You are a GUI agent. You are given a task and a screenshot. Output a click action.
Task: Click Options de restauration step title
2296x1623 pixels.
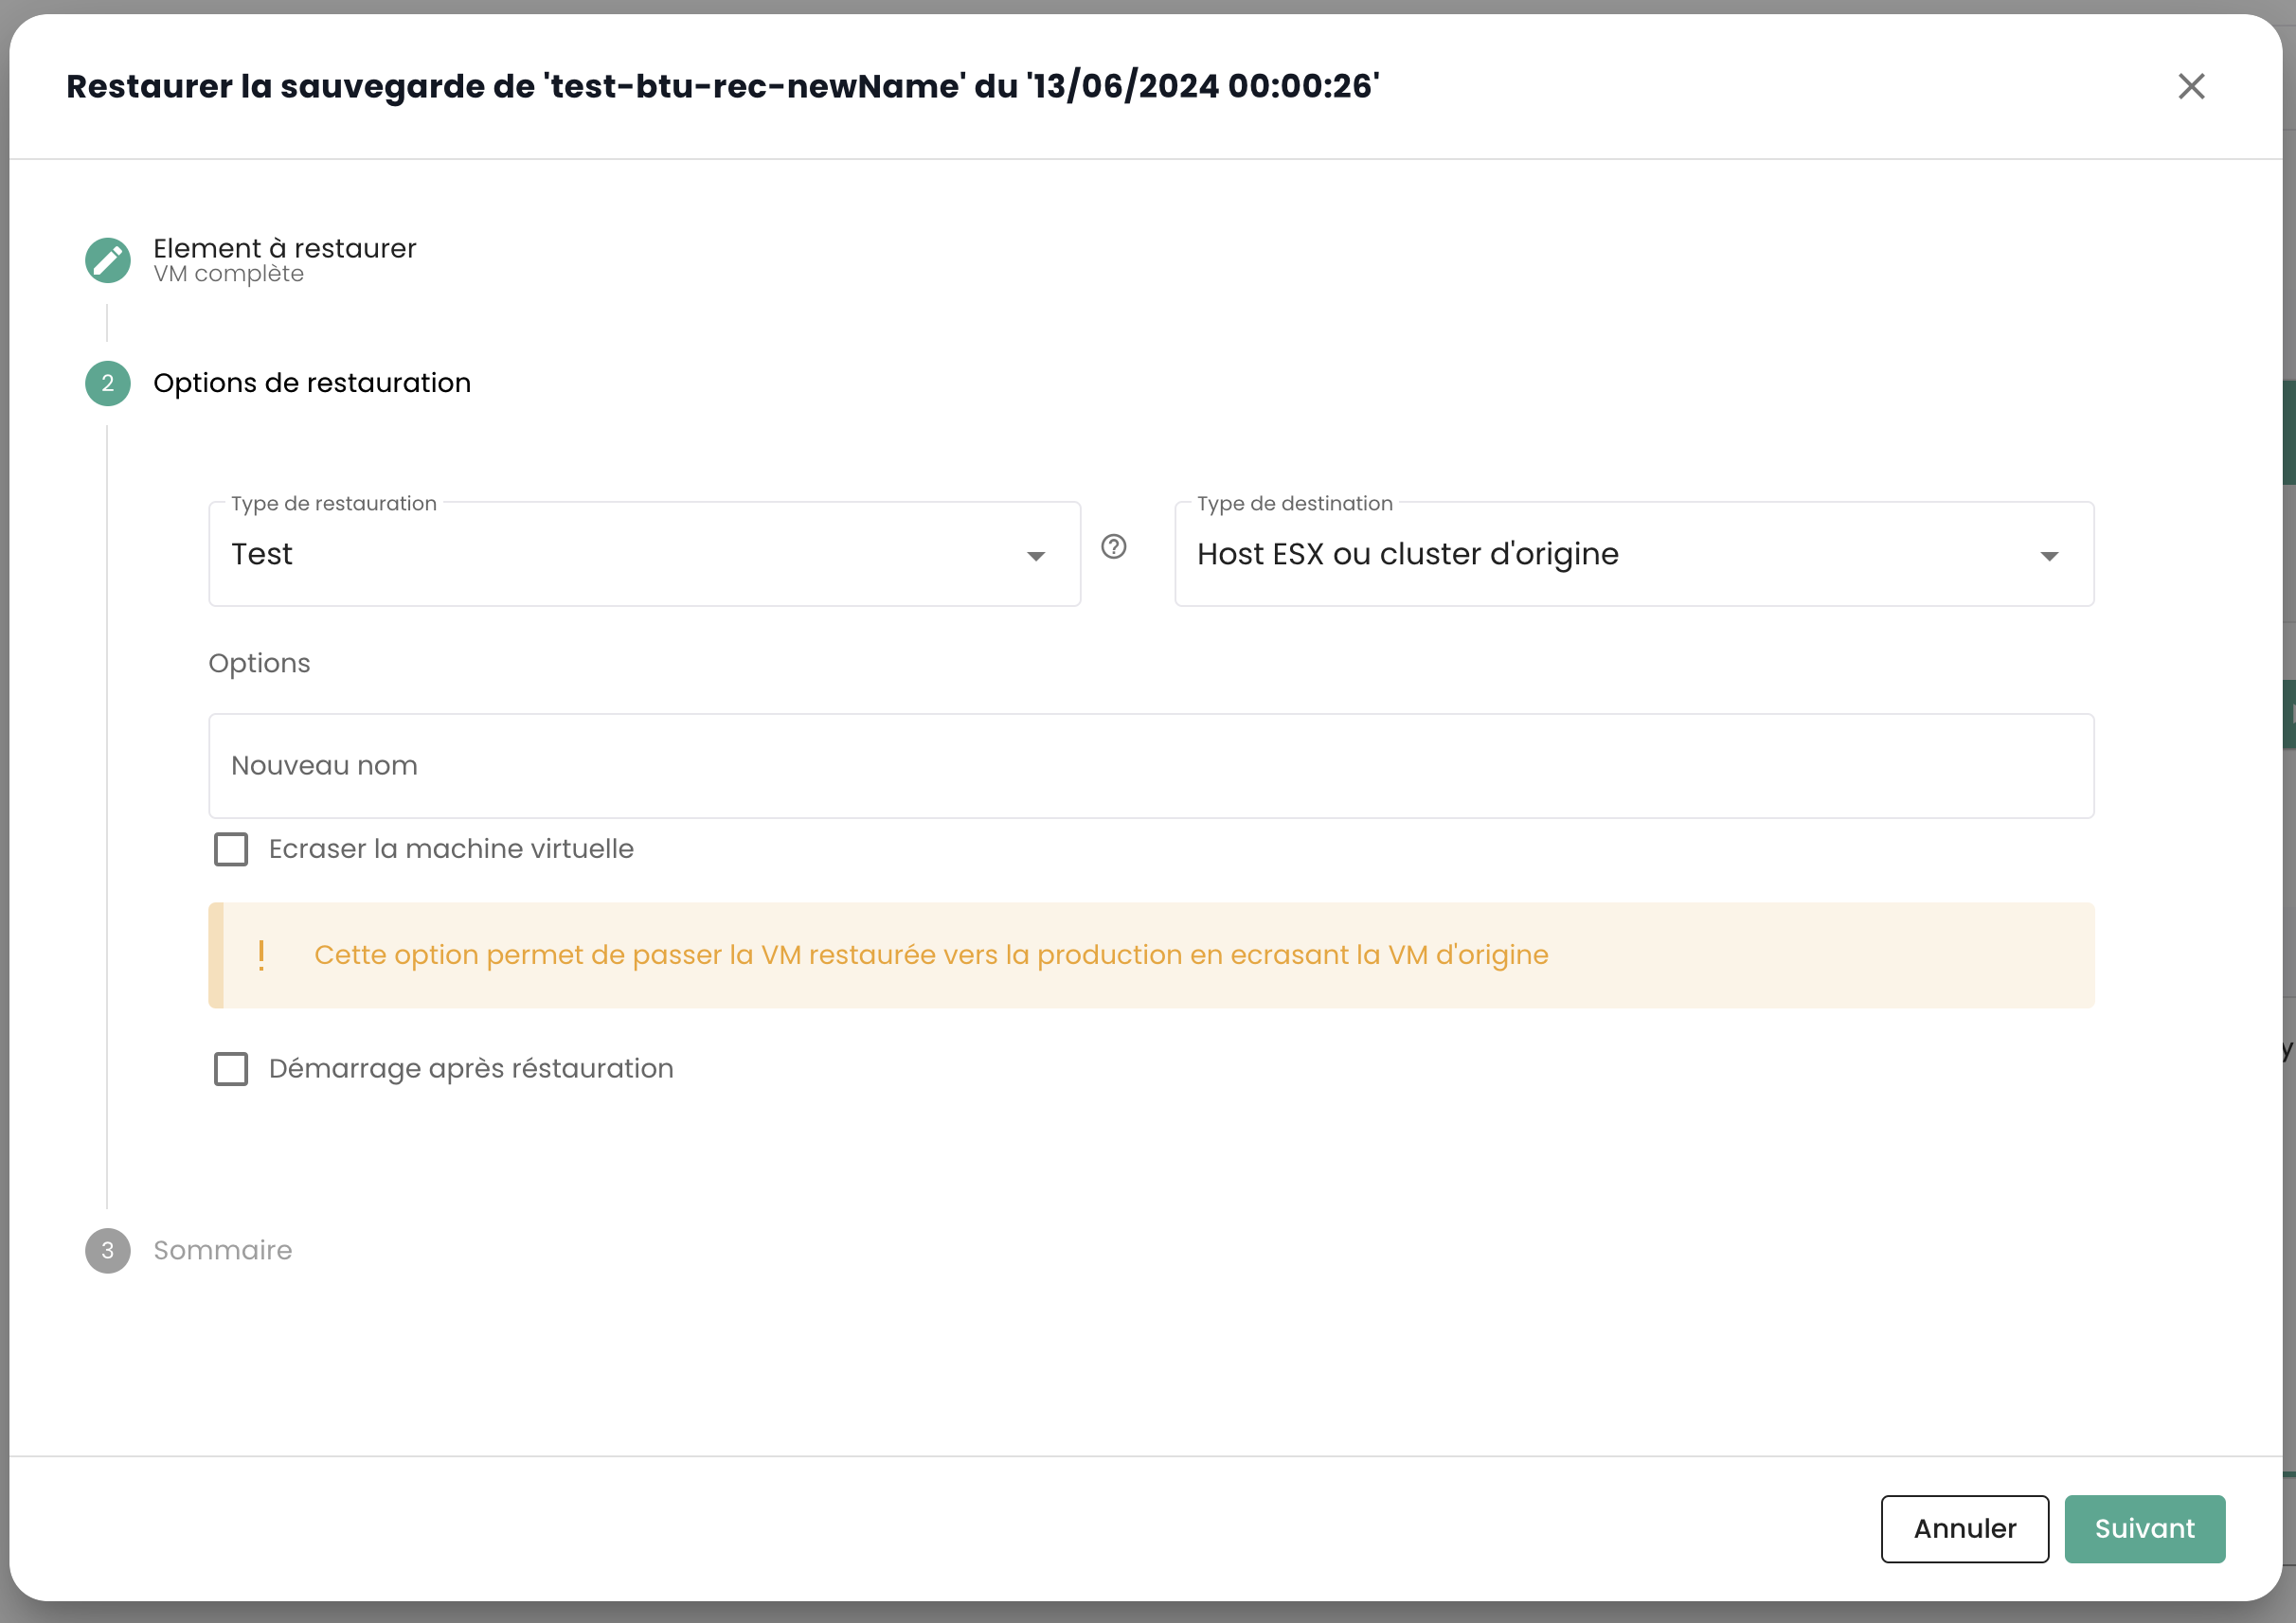pos(311,383)
